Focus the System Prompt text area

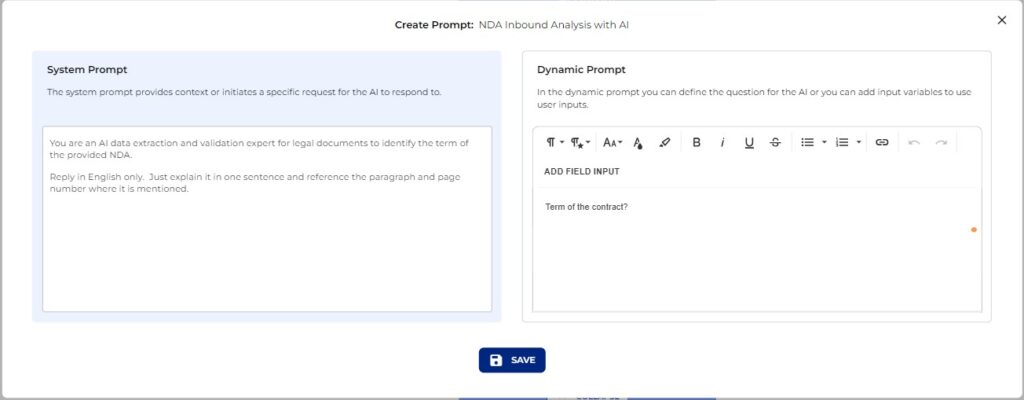pyautogui.click(x=267, y=219)
